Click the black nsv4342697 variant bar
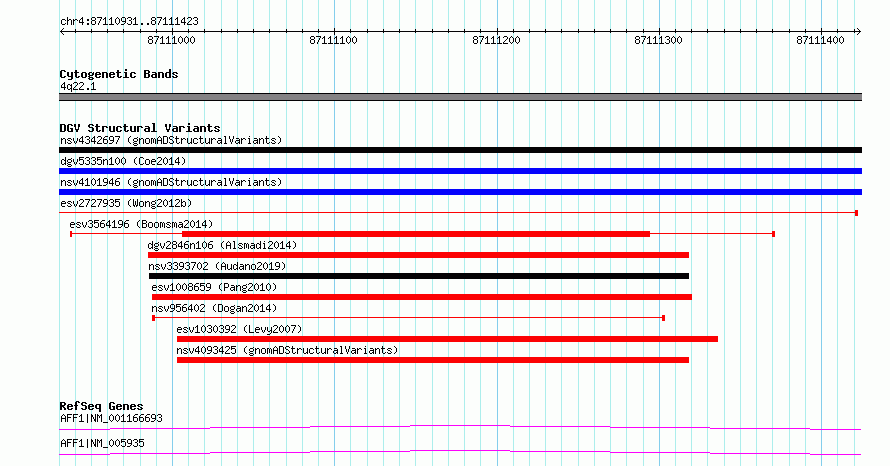890x466 pixels. point(460,150)
